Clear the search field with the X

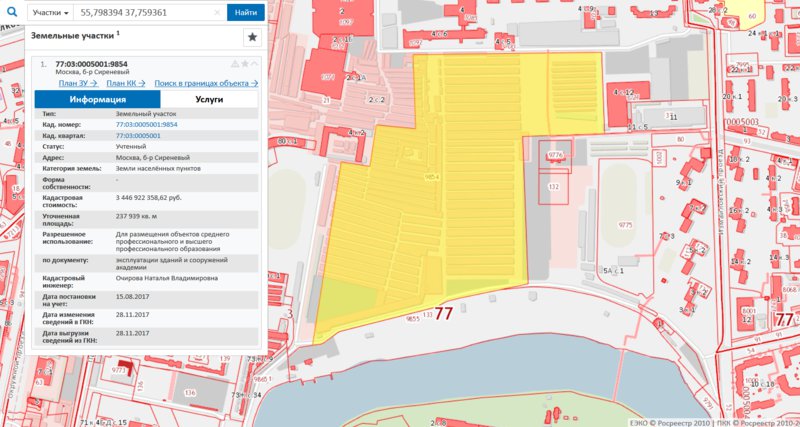pos(217,12)
